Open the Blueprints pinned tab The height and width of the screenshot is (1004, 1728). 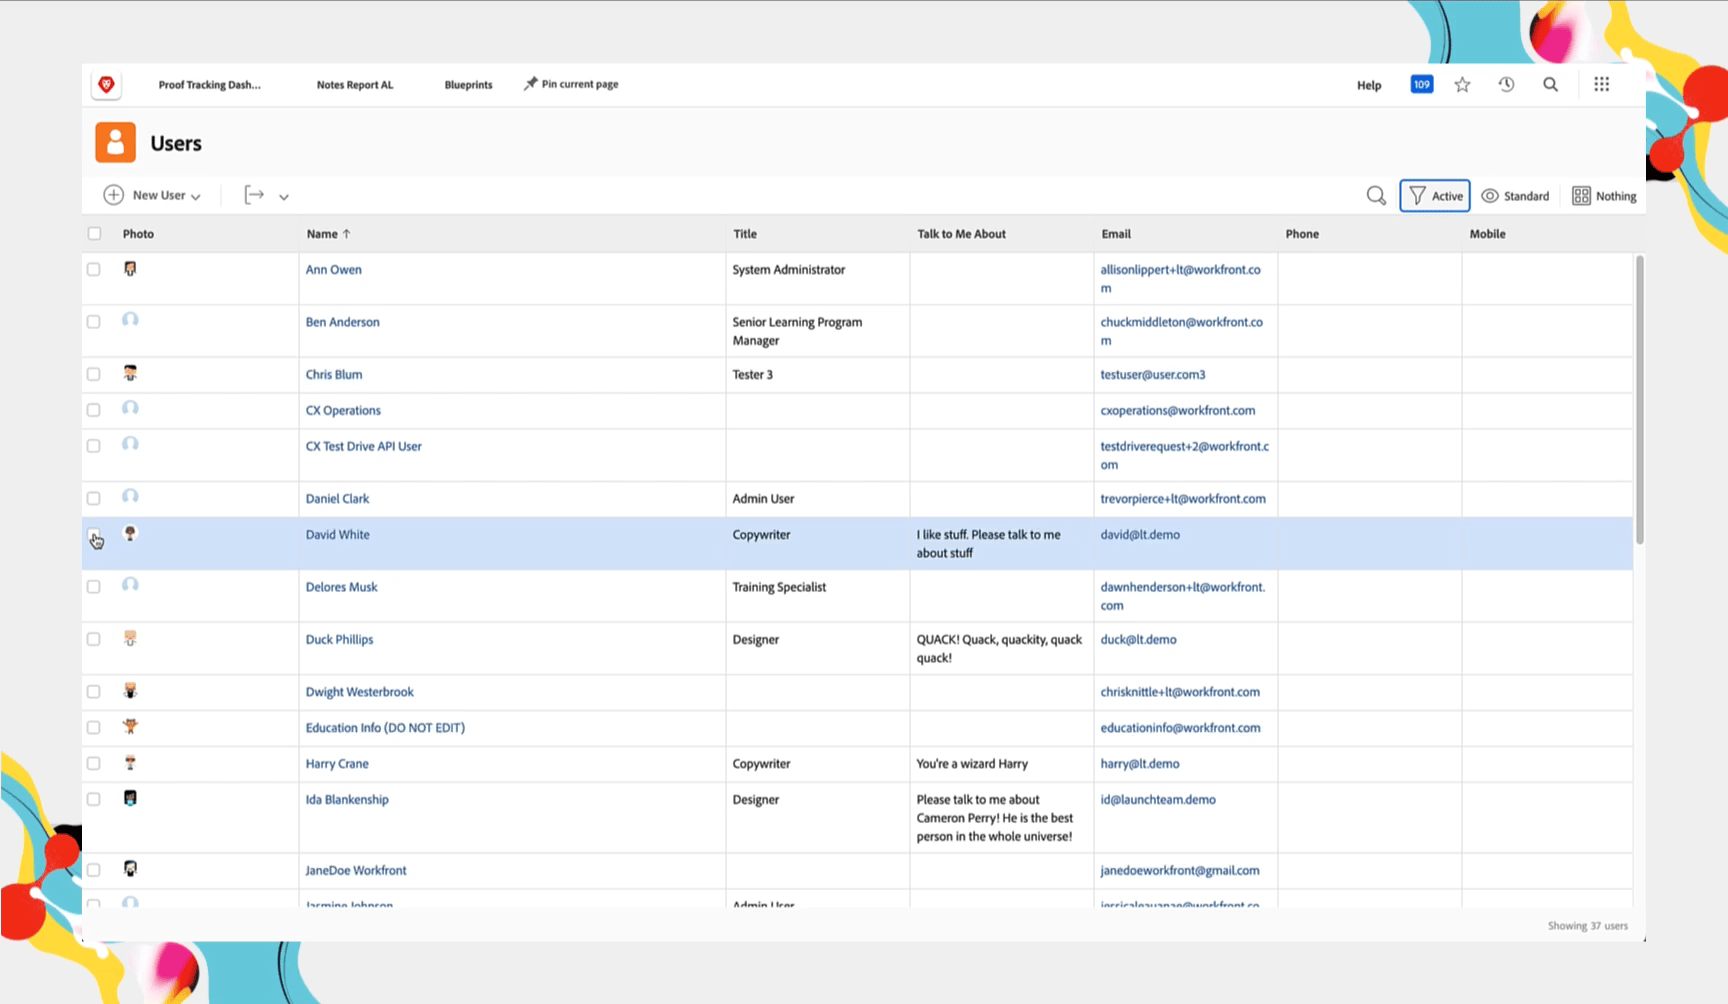click(x=468, y=85)
